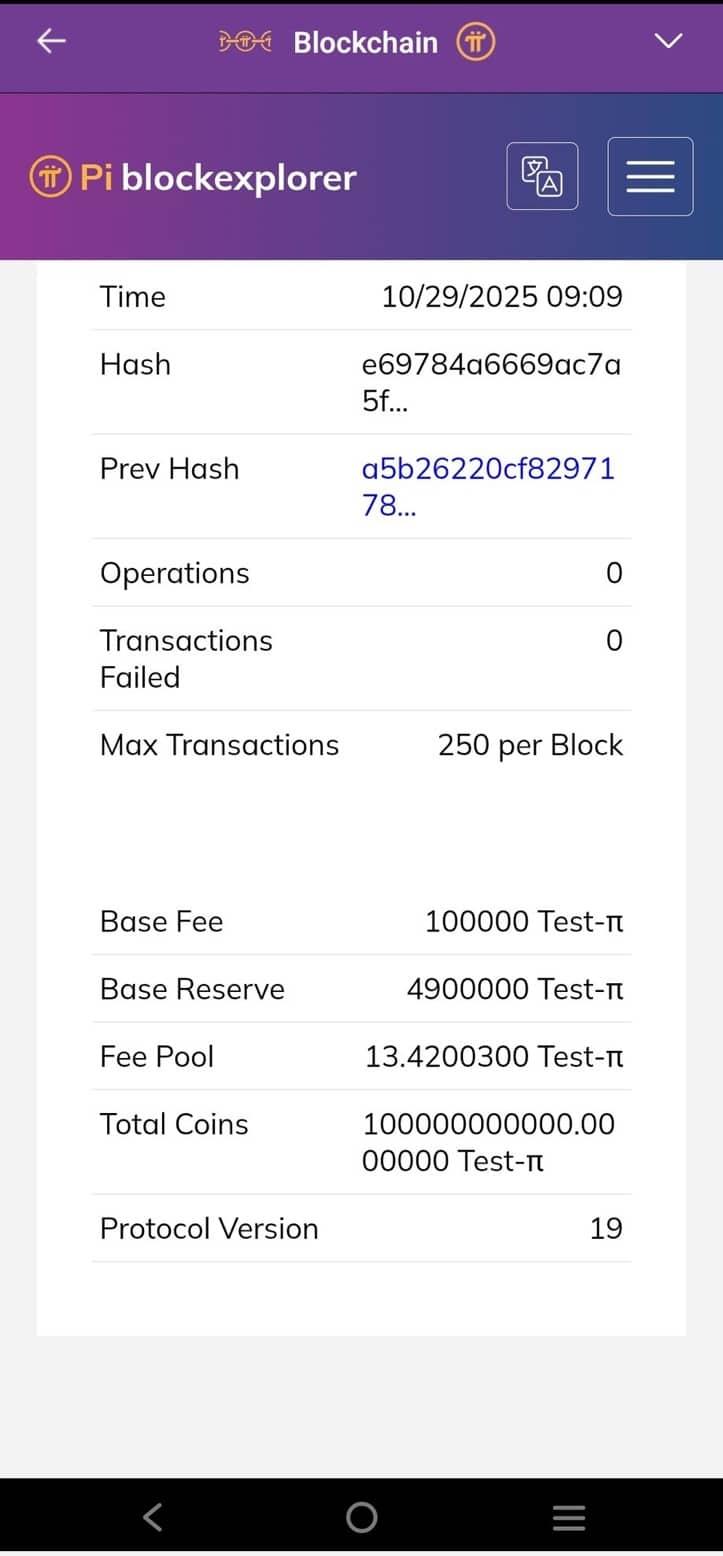Tap the Protocol Version 19 value
The image size is (723, 1556).
(x=606, y=1228)
